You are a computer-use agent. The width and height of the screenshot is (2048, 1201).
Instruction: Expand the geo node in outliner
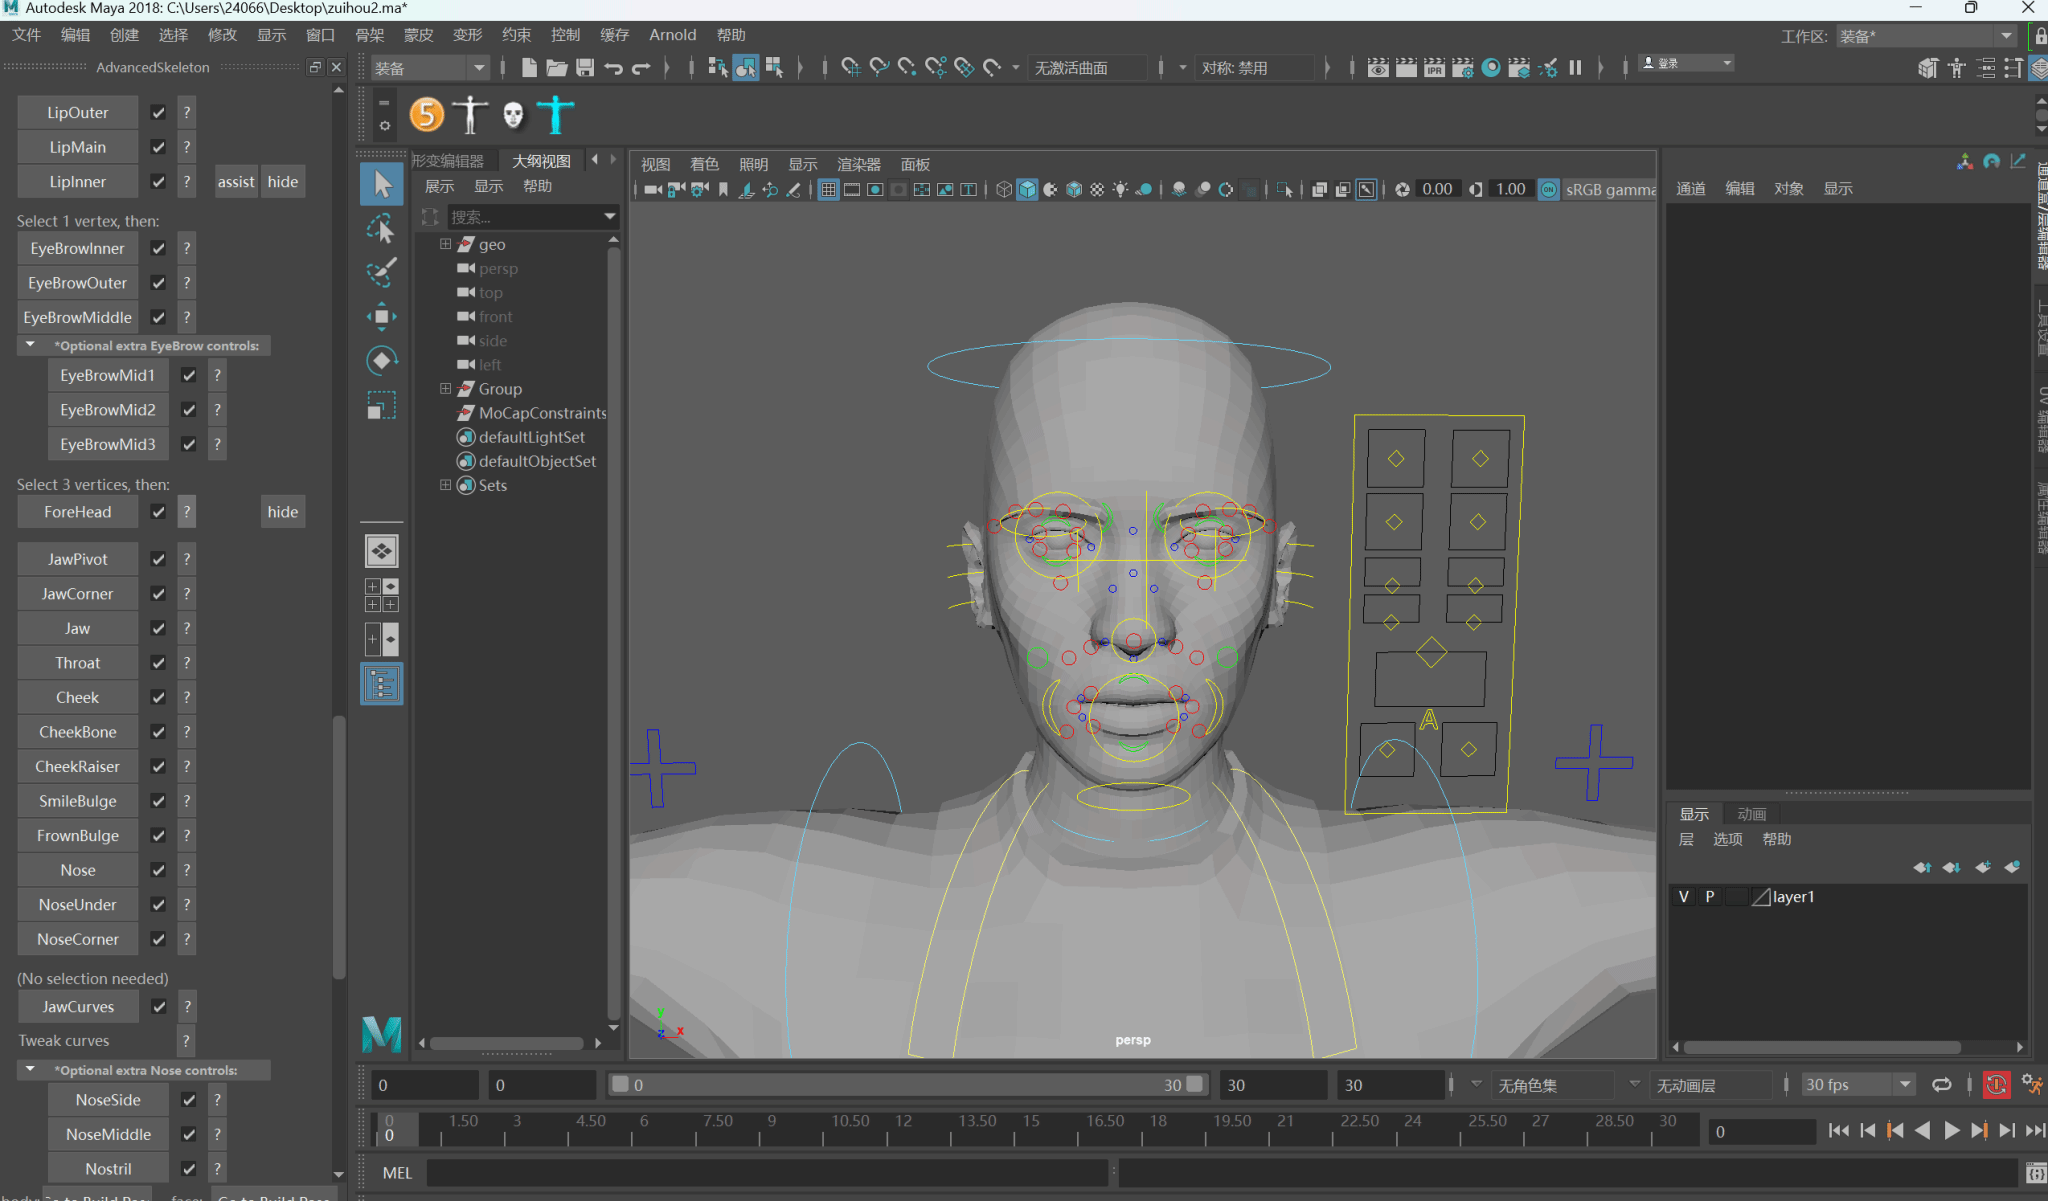click(x=446, y=244)
